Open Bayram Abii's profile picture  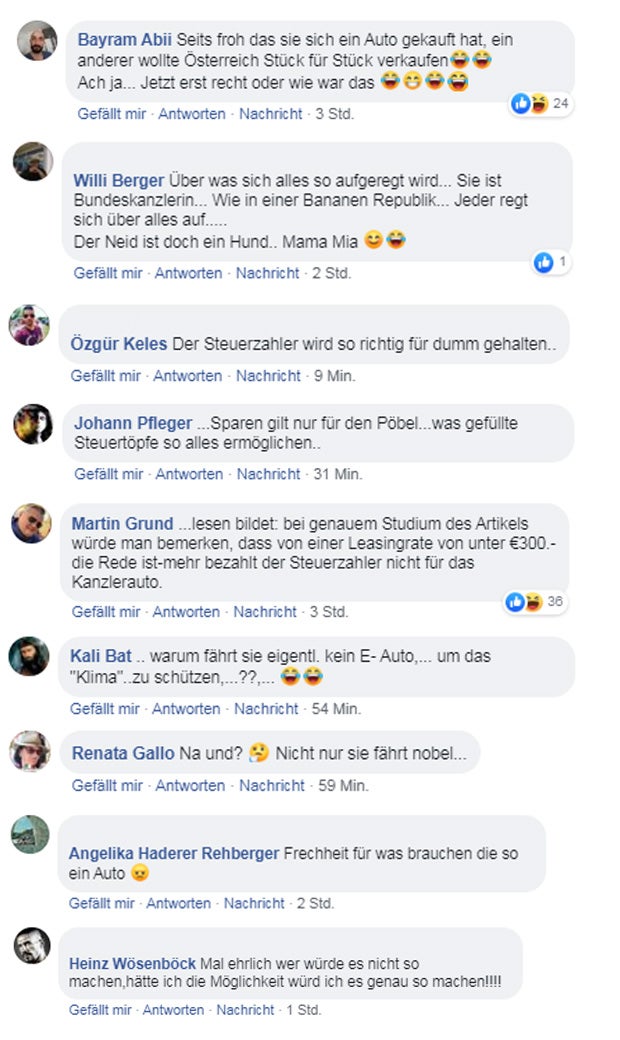(x=36, y=41)
